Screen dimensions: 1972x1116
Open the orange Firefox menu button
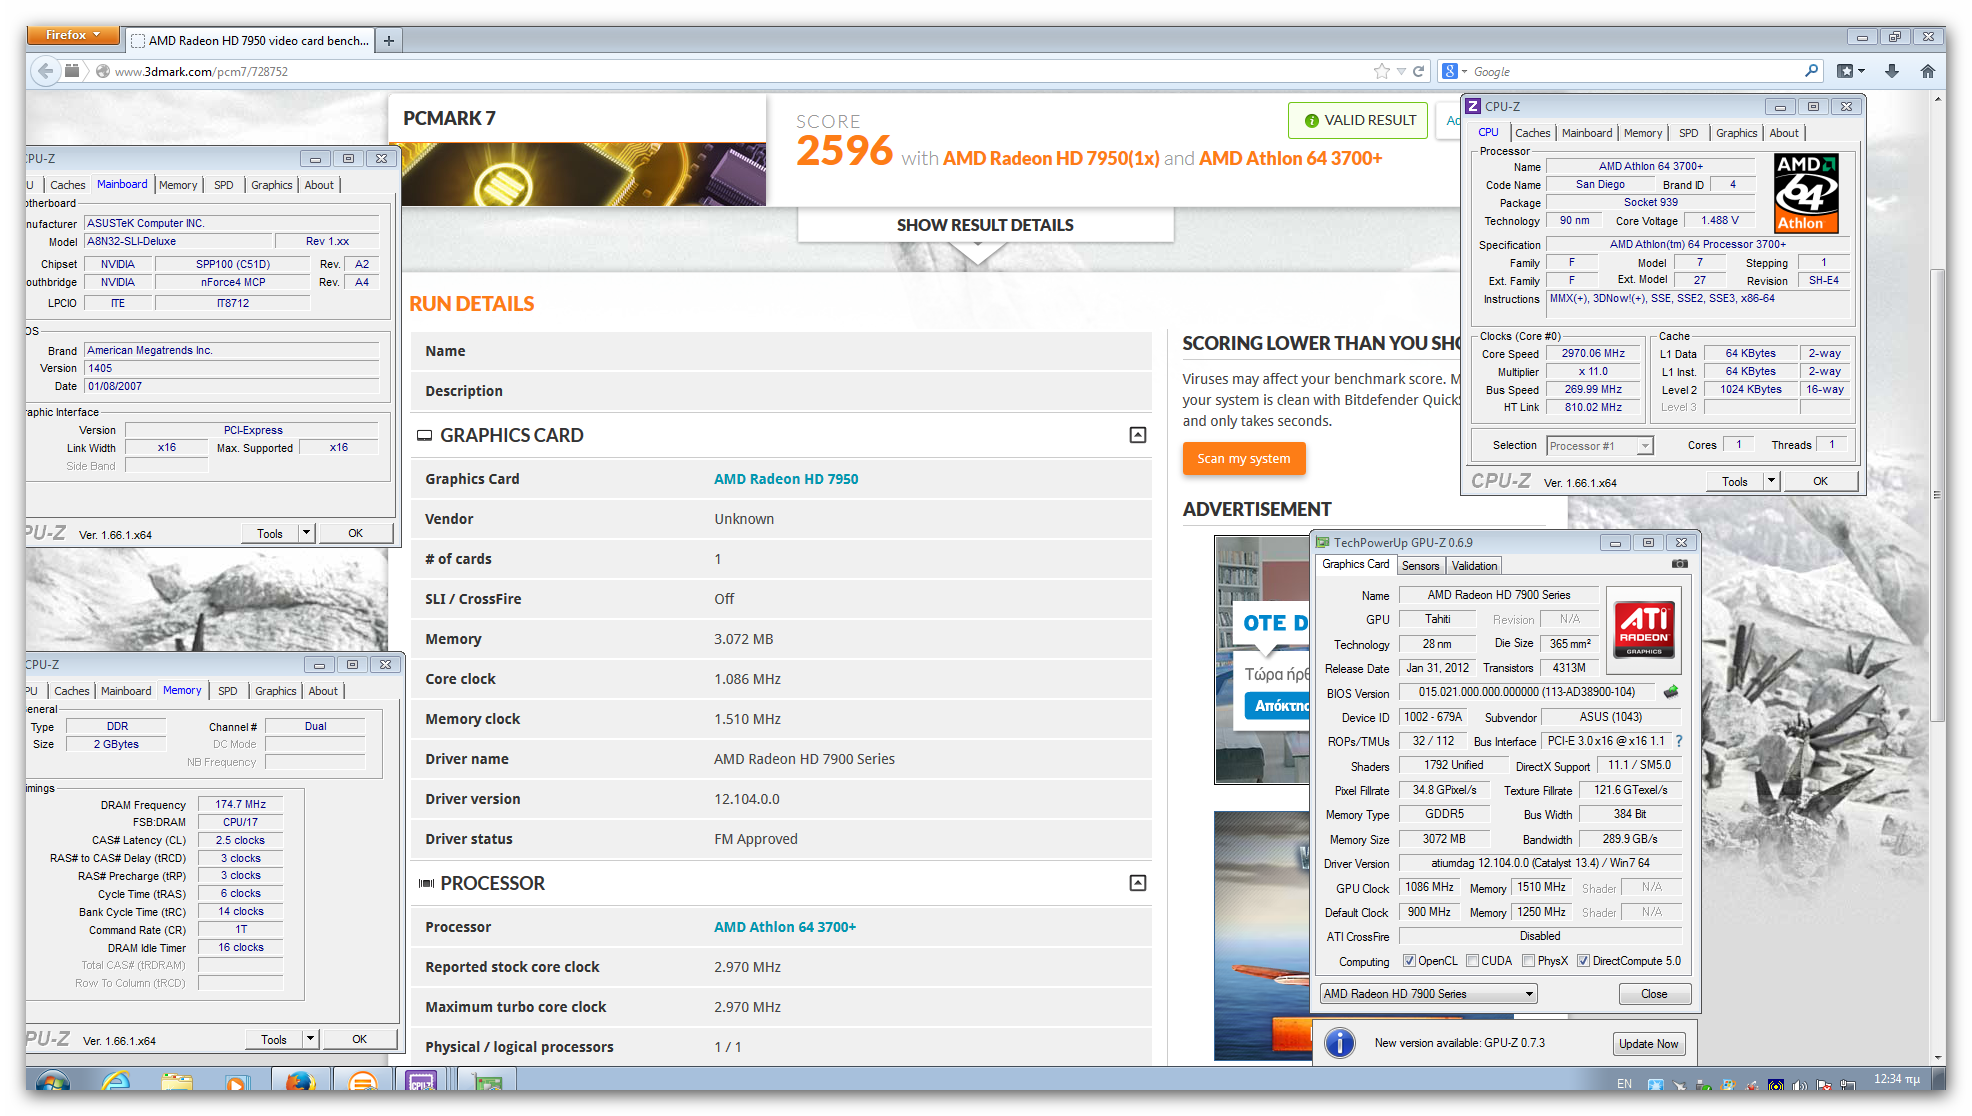(73, 35)
